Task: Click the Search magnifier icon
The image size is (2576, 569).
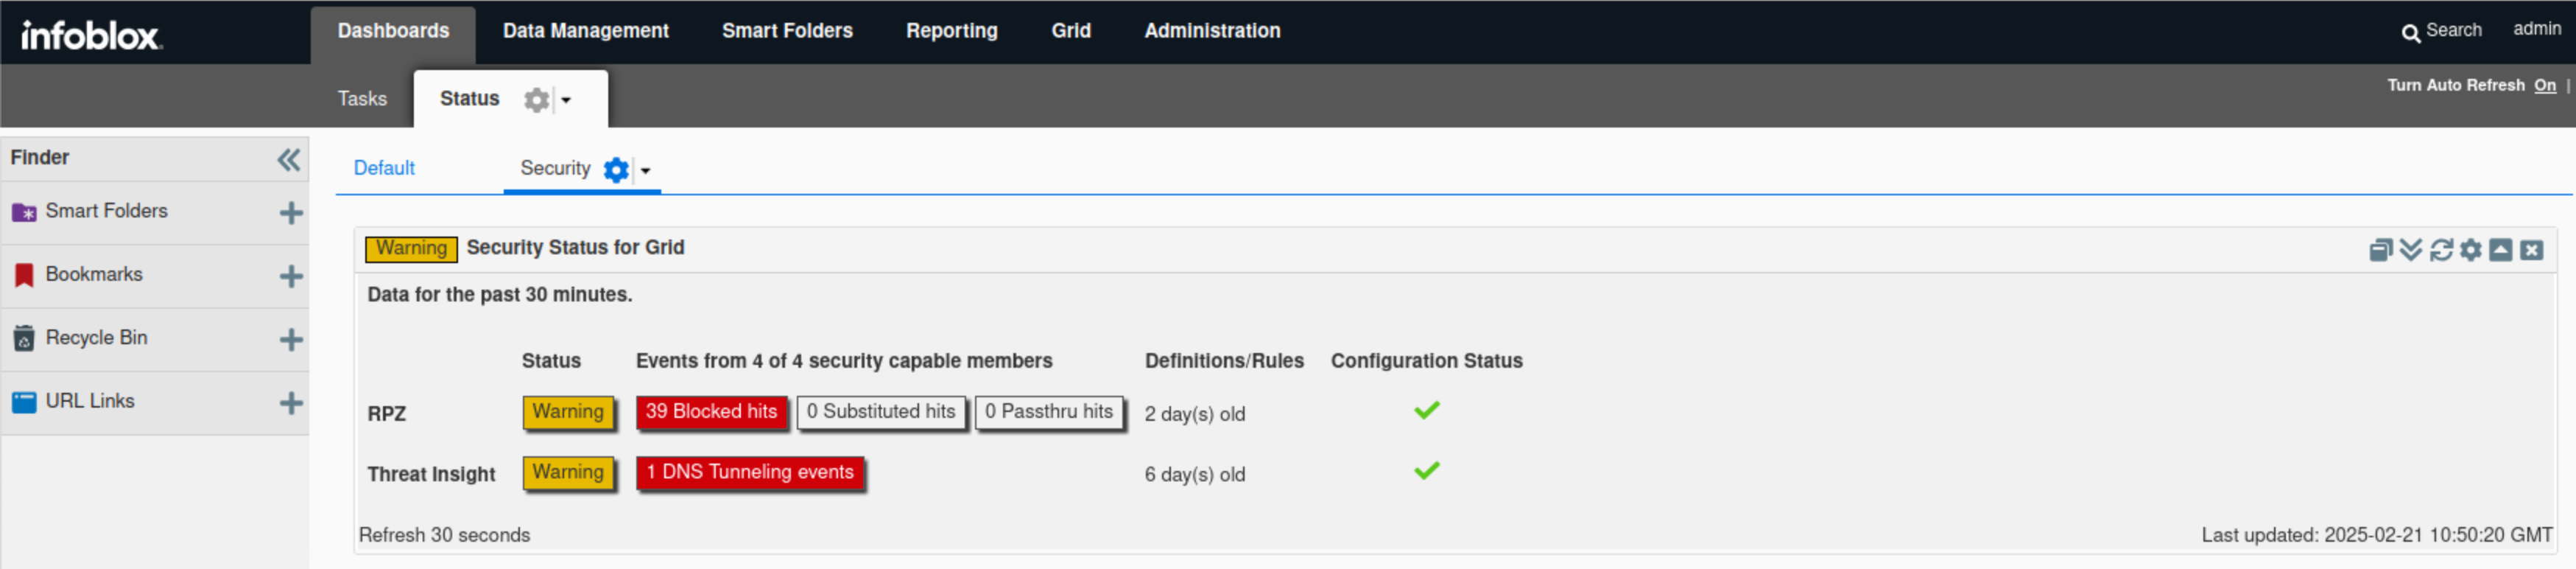Action: coord(2410,32)
